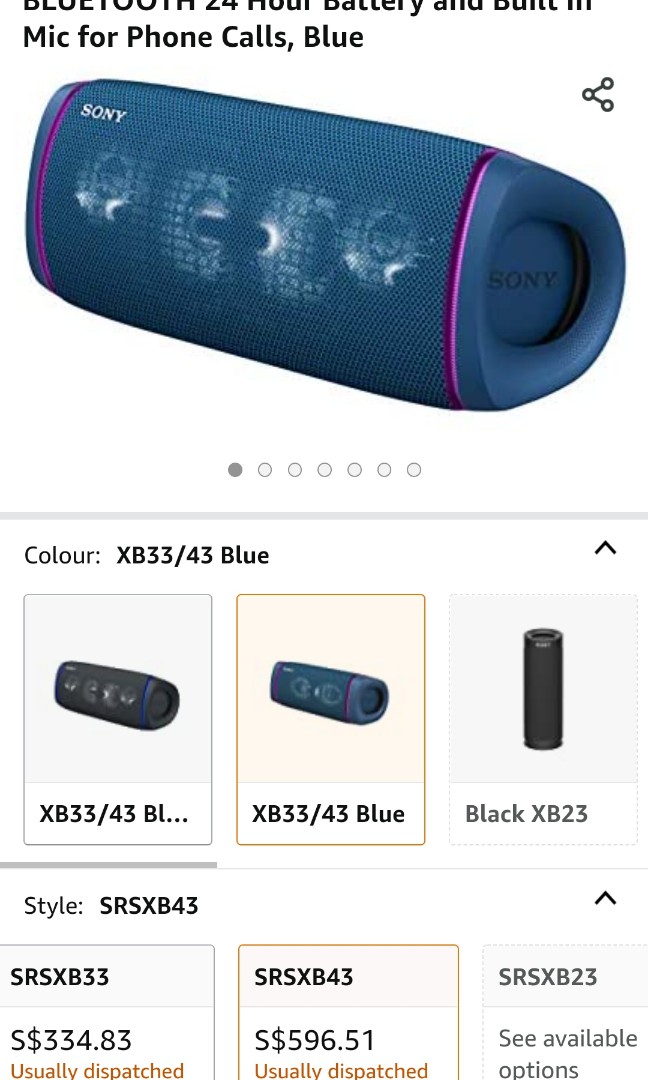Click the colour options horizontal scrollbar
648x1080 pixels.
point(108,864)
